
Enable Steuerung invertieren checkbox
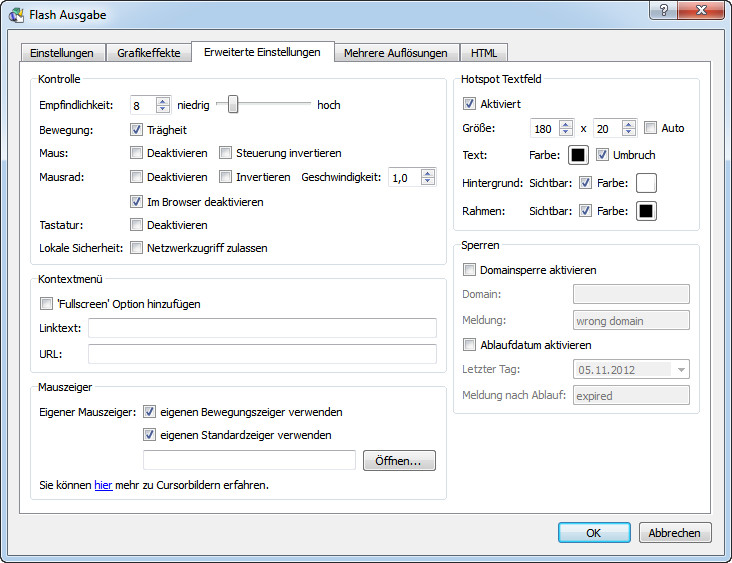(x=225, y=153)
